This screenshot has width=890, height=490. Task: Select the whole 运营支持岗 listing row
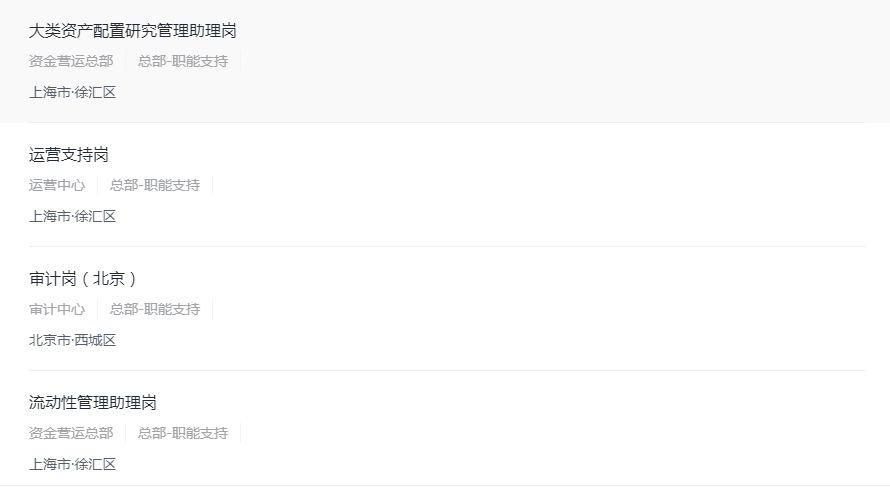pos(550,185)
